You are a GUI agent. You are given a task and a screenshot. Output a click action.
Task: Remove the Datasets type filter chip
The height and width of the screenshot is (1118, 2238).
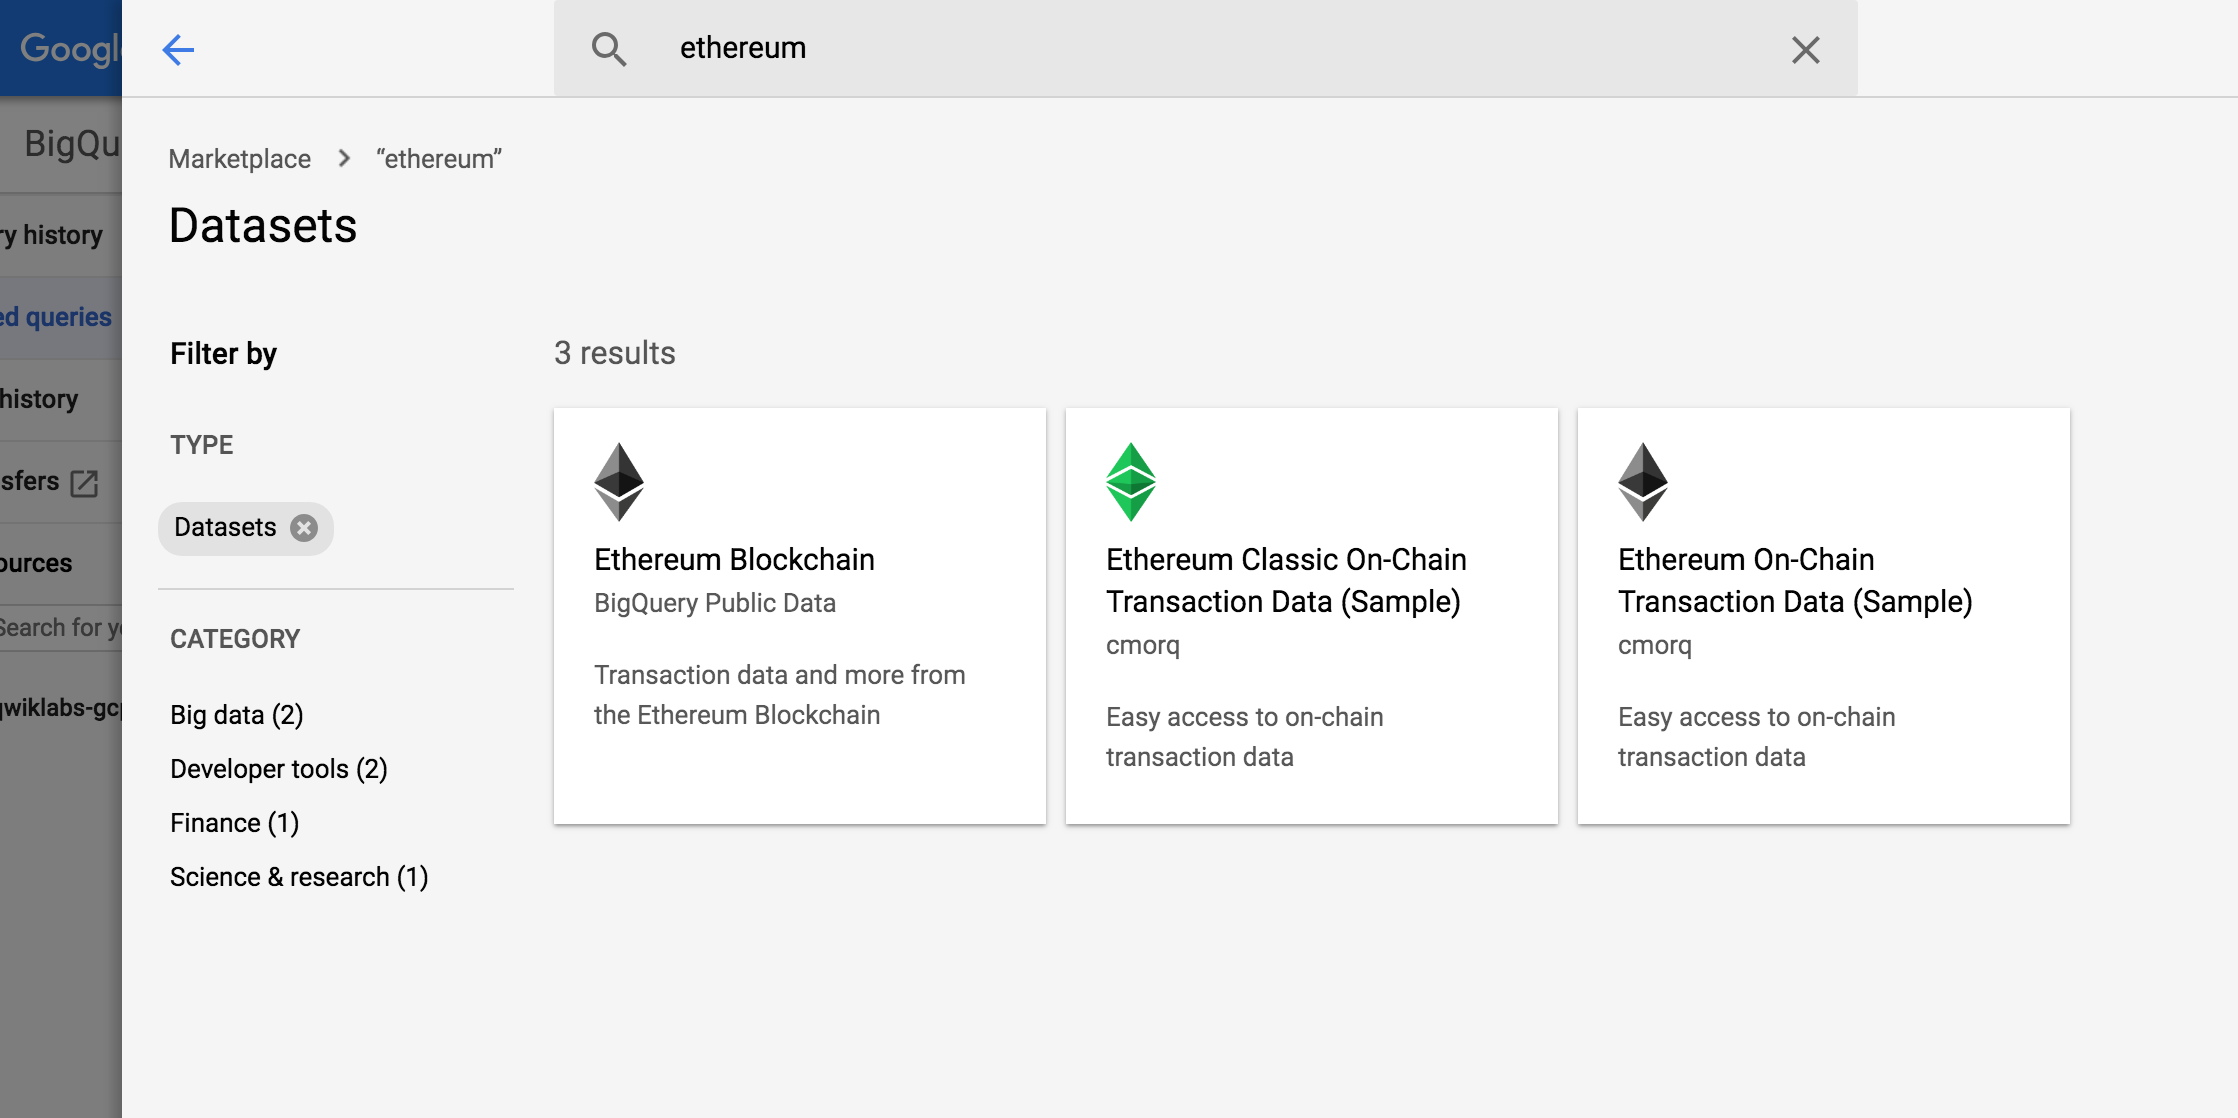tap(304, 528)
